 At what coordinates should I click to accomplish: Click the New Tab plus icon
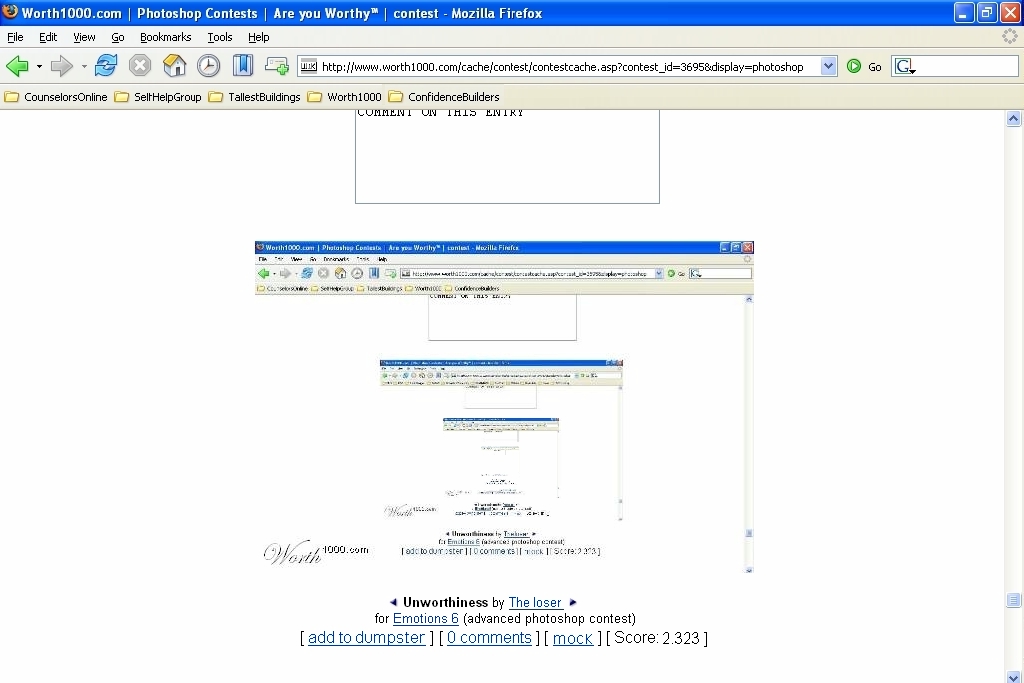pos(276,65)
